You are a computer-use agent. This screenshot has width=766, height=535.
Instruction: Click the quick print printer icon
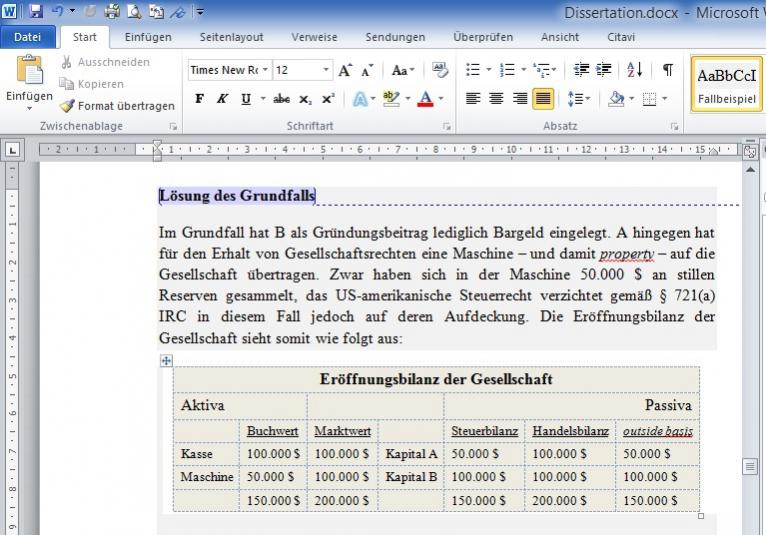[x=112, y=11]
